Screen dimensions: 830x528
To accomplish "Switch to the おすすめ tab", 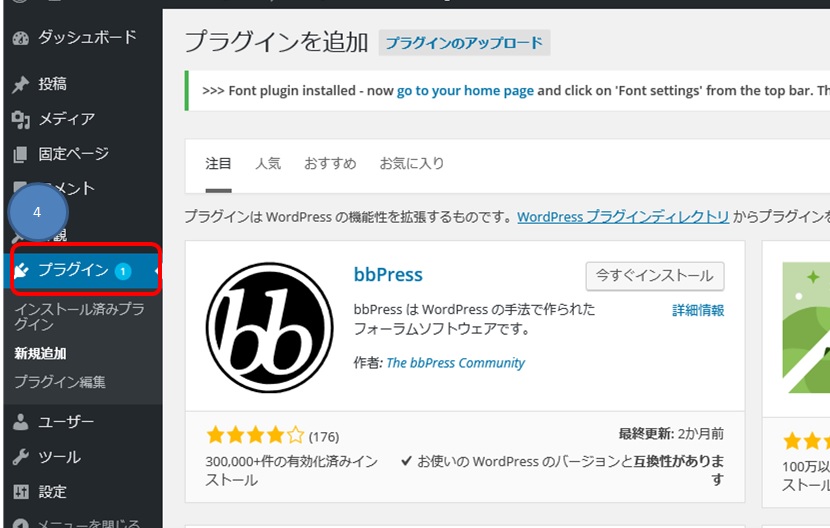I will pos(330,163).
